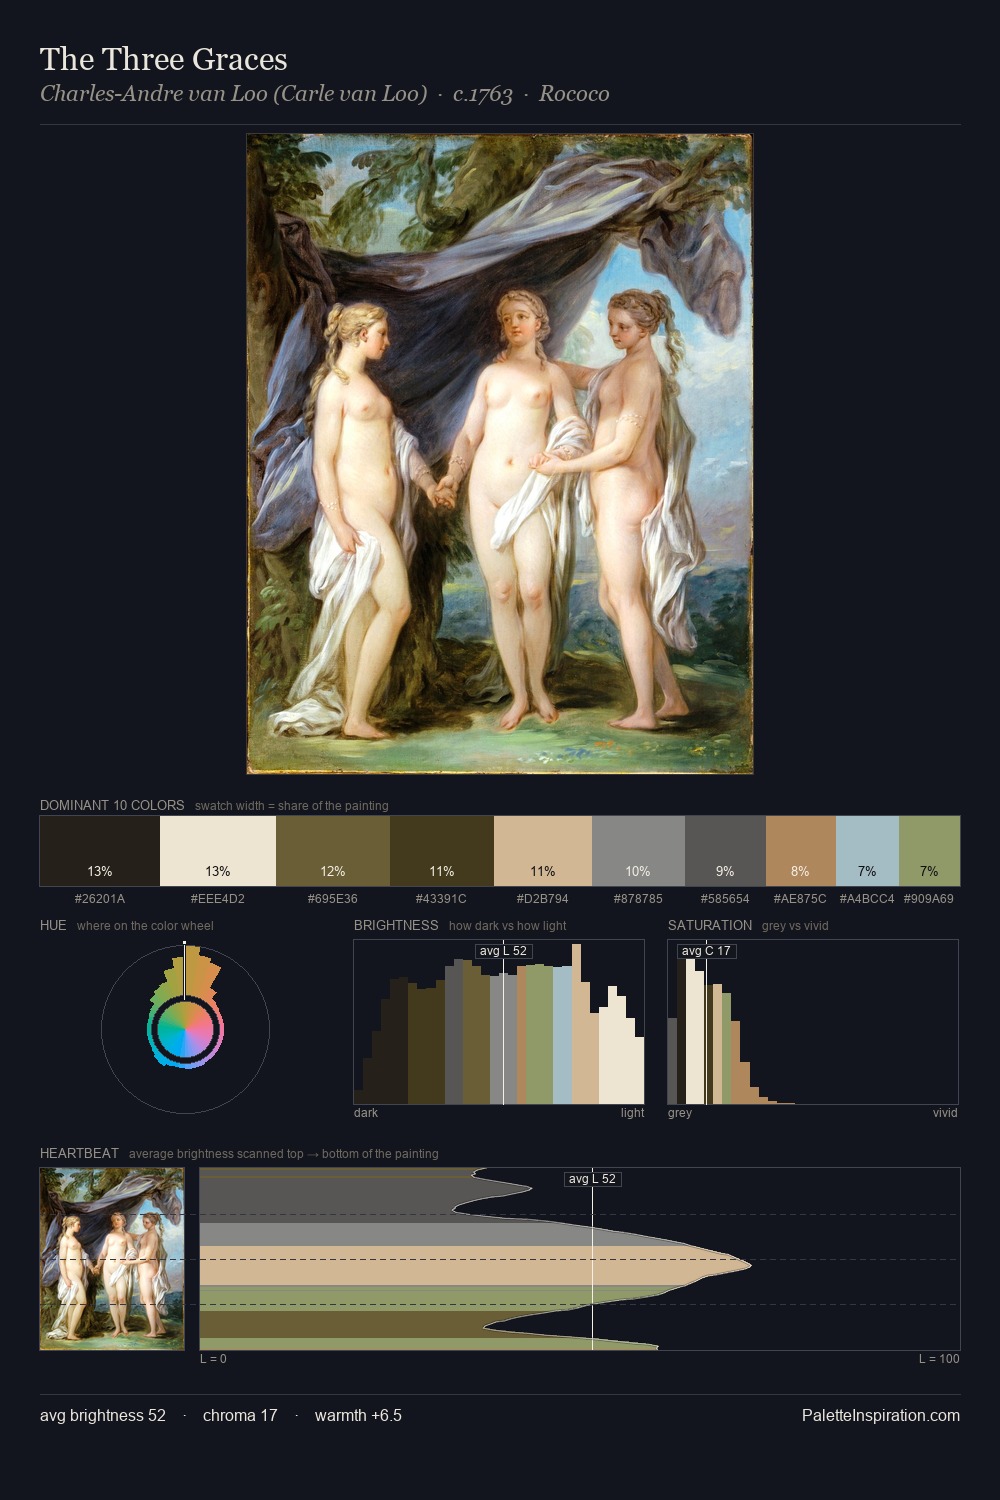The height and width of the screenshot is (1500, 1000).
Task: Click the title The Three Graces
Action: click(x=164, y=59)
